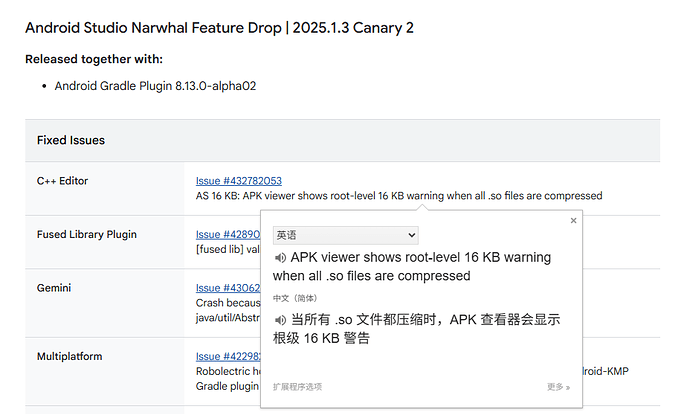
Task: Click the 中文（简体）target language label
Action: 297,298
